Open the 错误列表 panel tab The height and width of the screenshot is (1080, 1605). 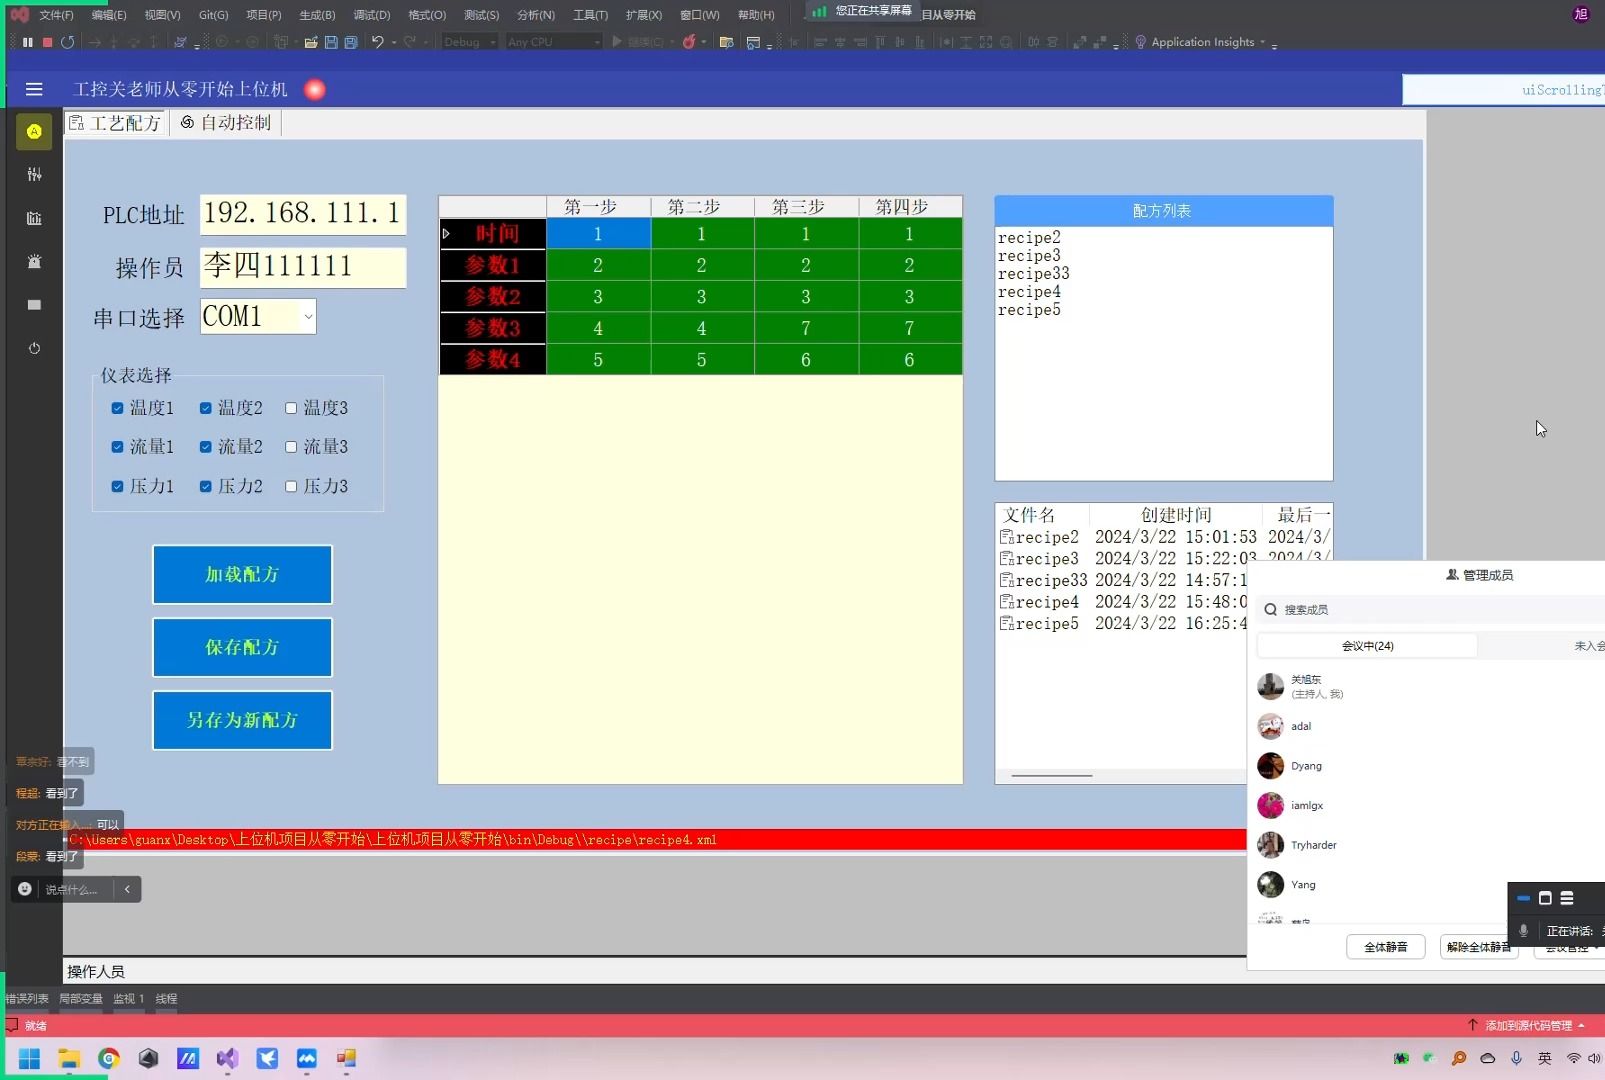[27, 999]
